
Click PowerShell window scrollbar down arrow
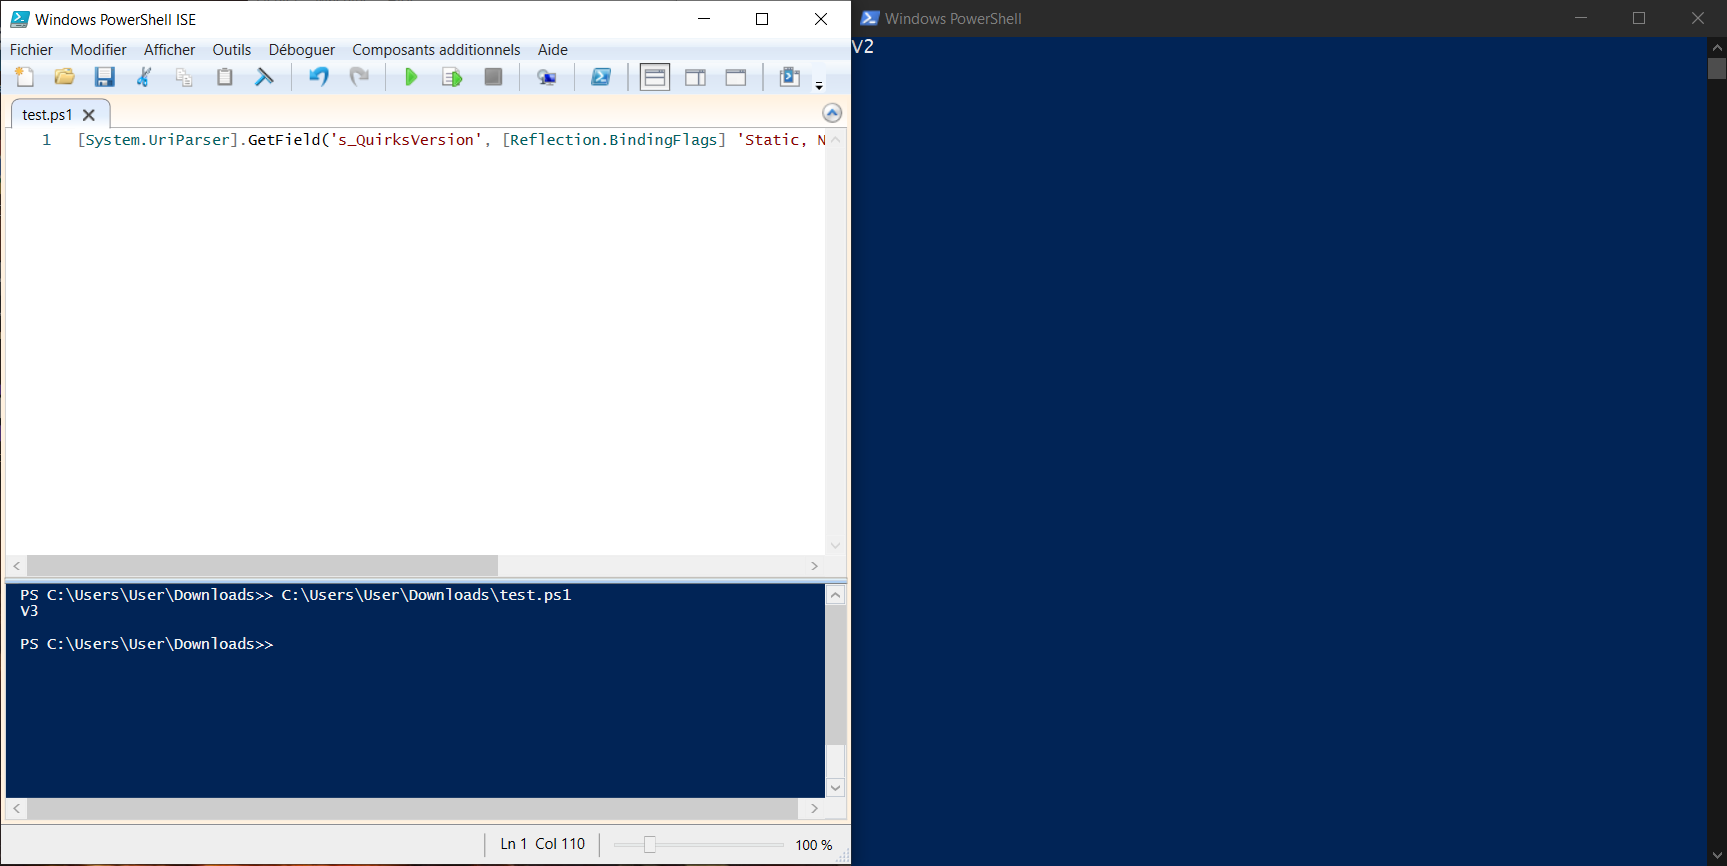[1717, 855]
